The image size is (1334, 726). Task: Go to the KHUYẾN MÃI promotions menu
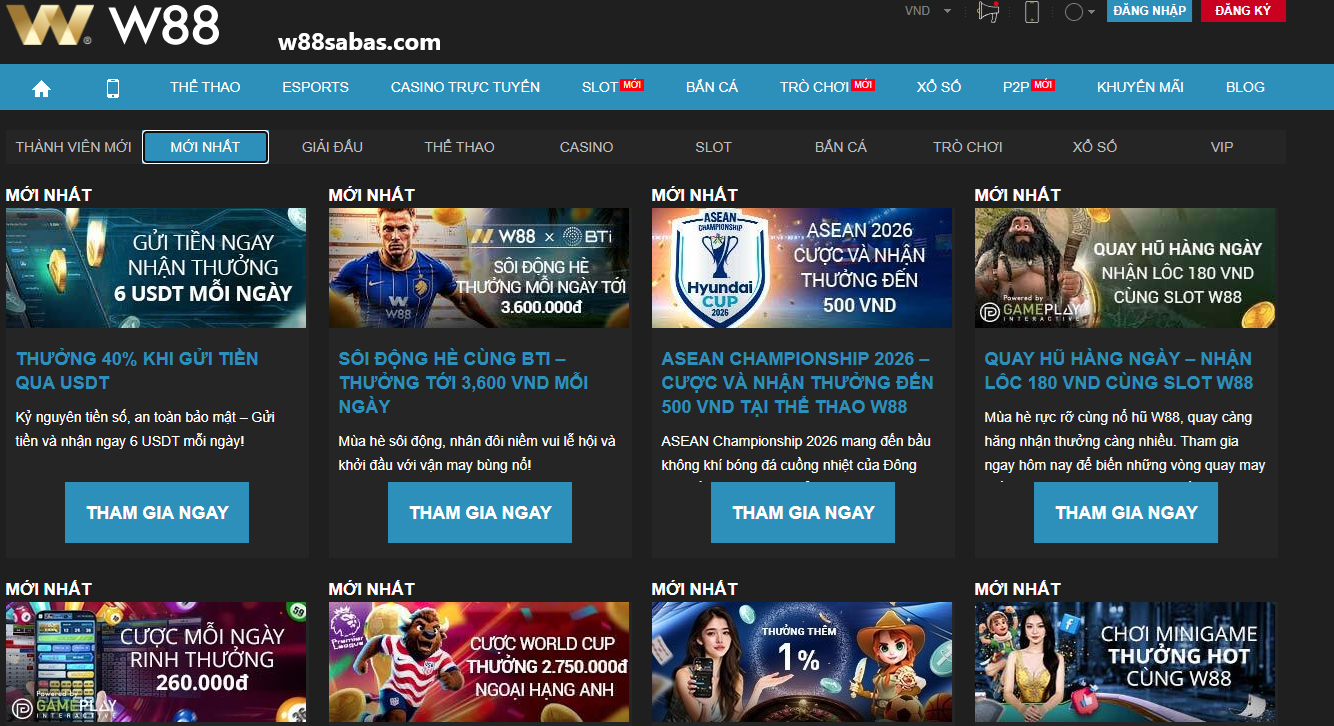point(1140,87)
